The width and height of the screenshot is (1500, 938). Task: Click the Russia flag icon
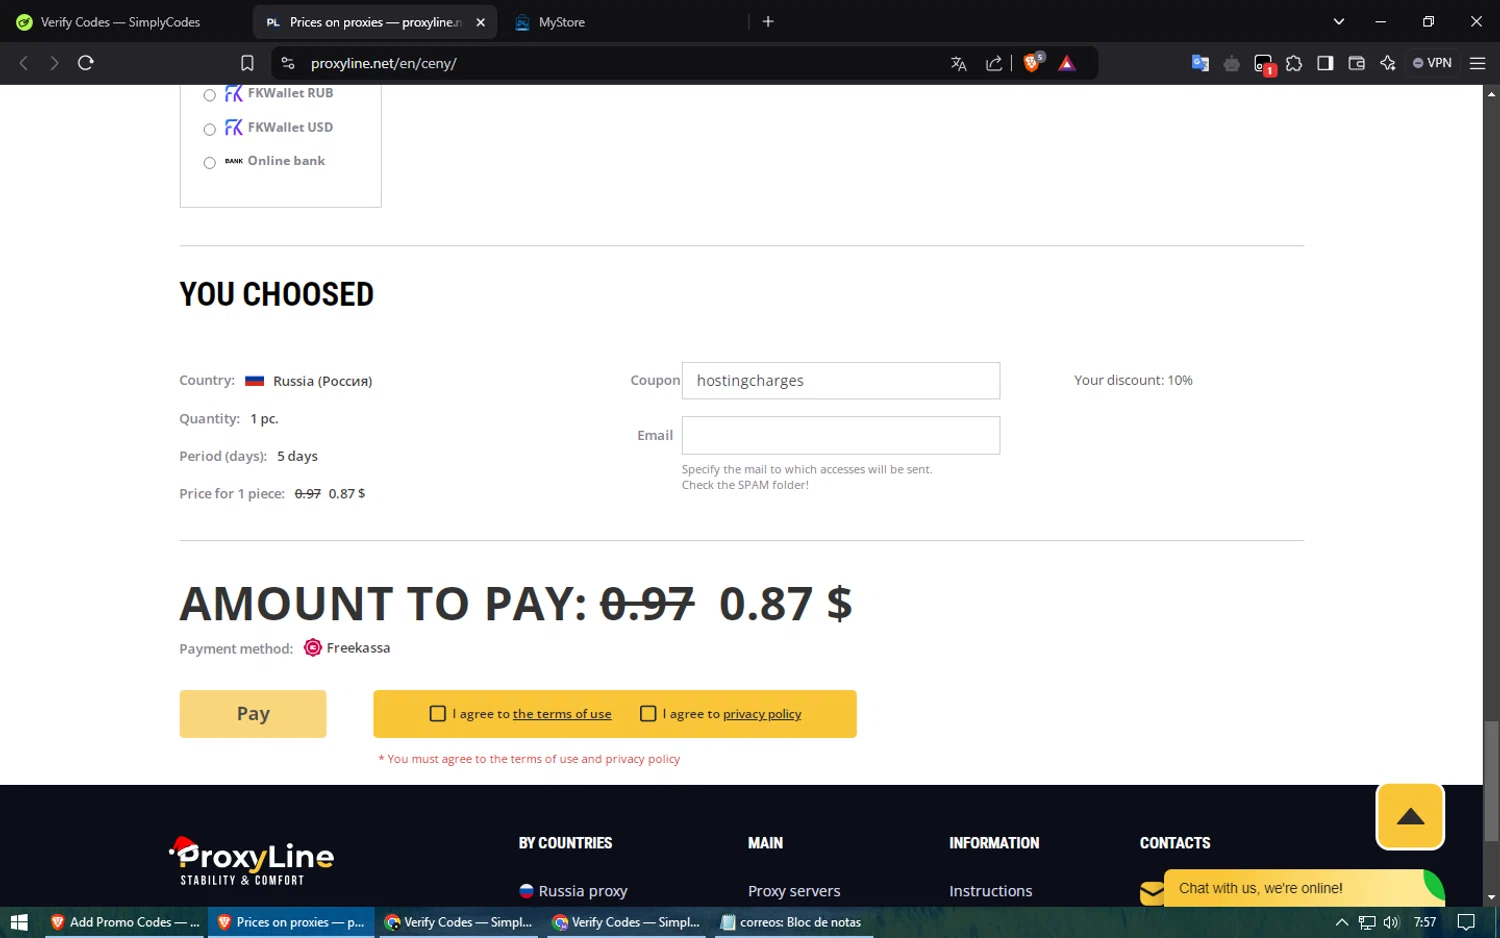coord(255,381)
